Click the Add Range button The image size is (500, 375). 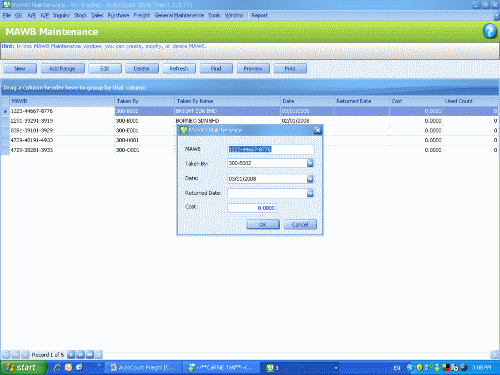pos(62,69)
